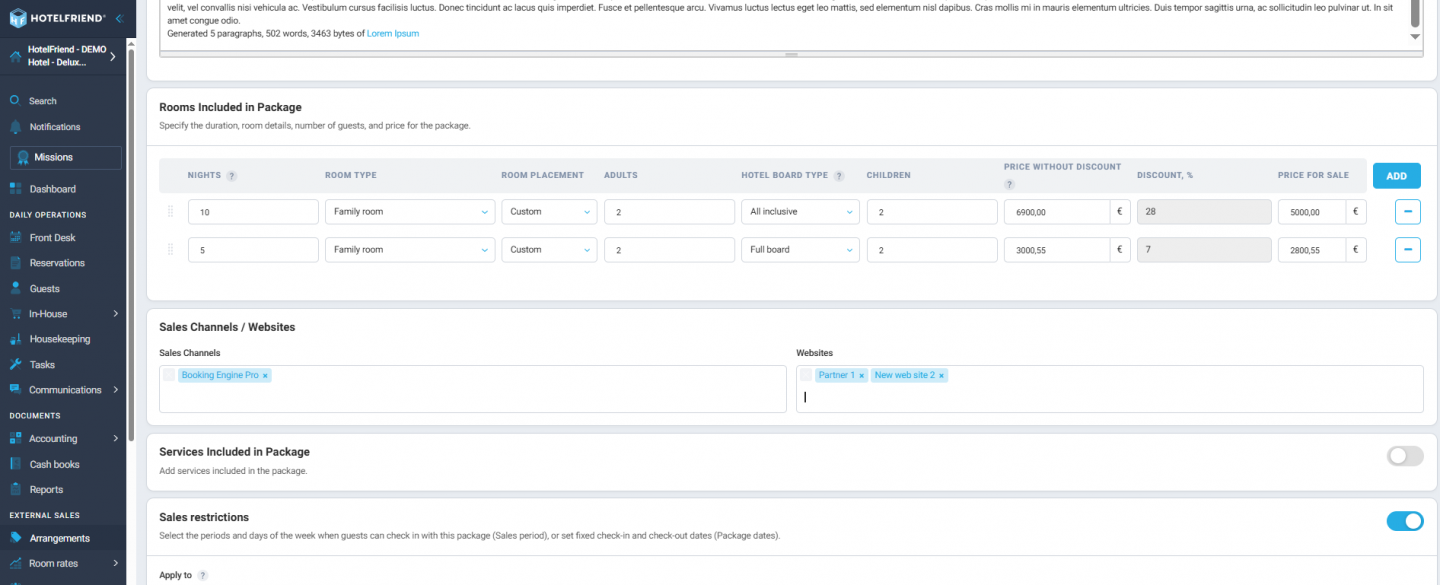
Task: Click the Guests person icon
Action: pos(15,289)
